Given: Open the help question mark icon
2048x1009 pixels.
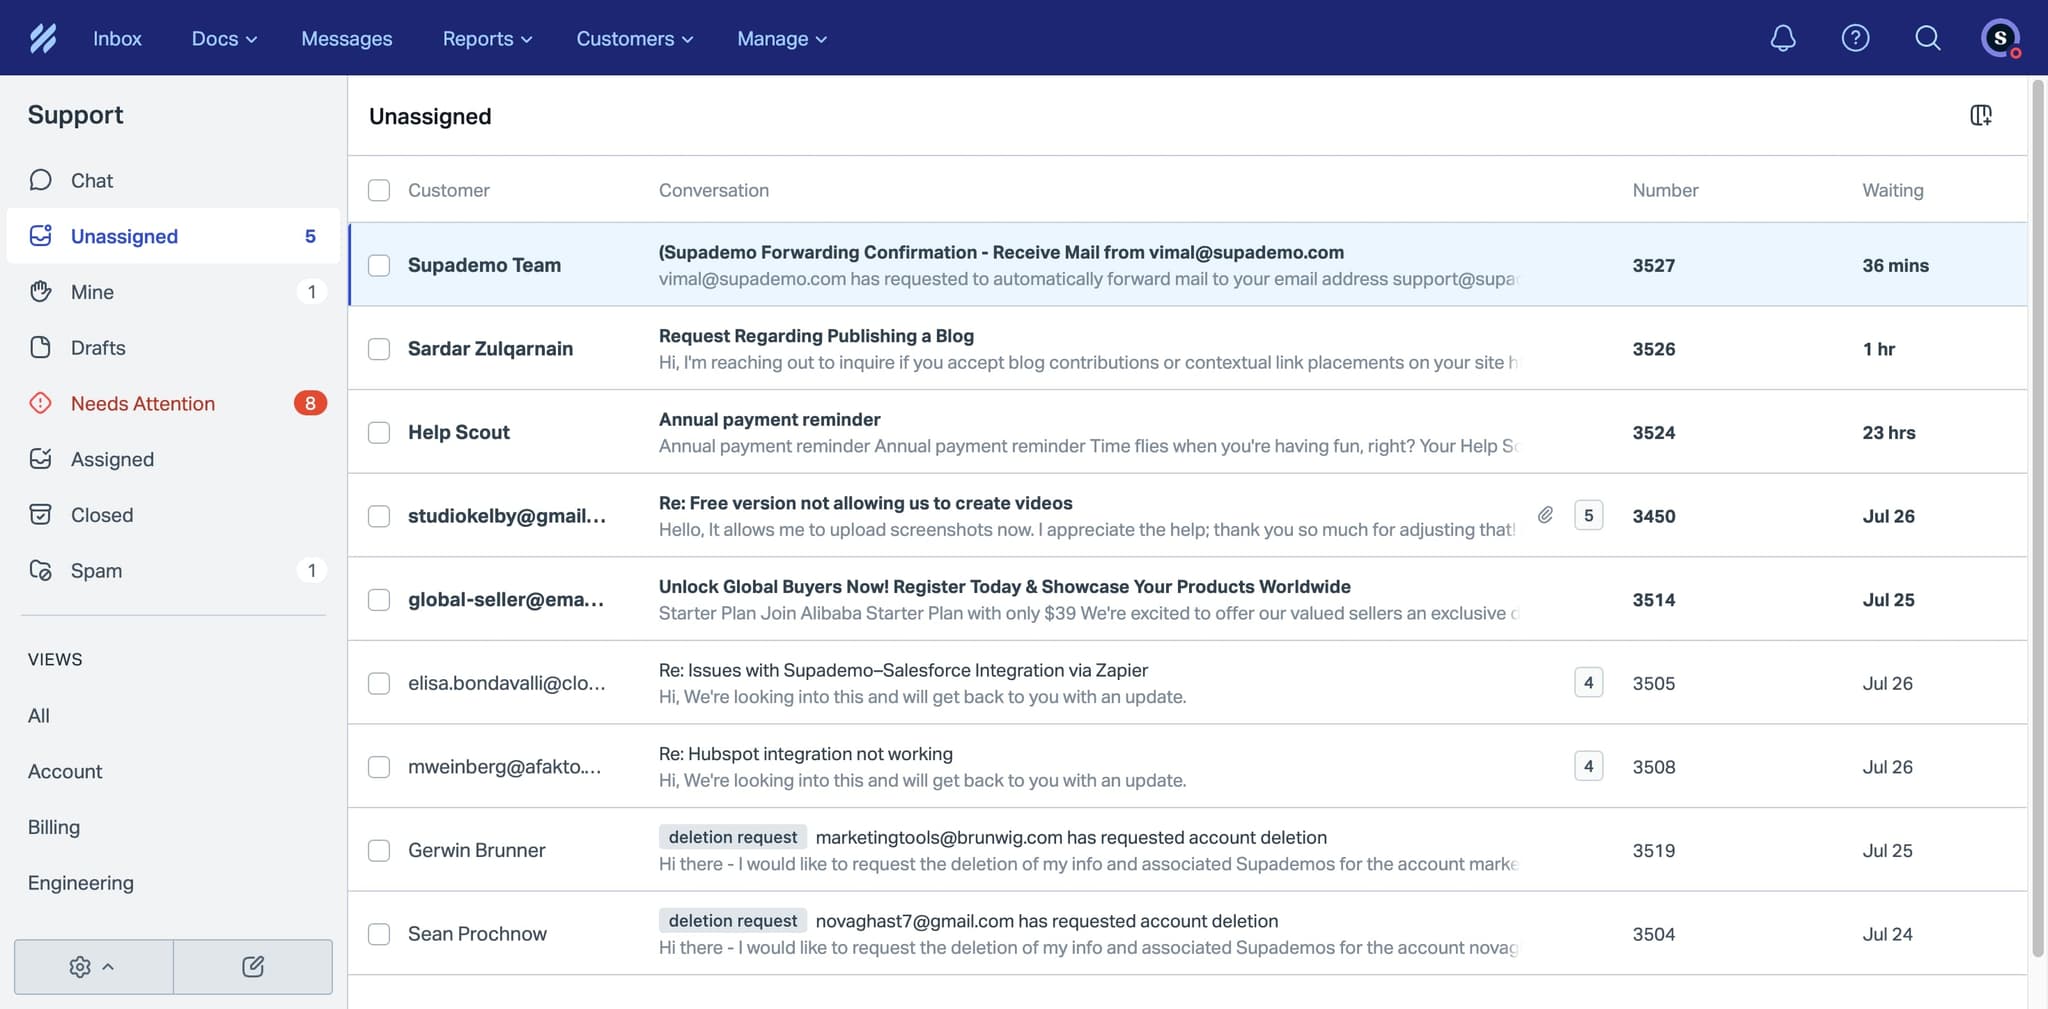Looking at the screenshot, I should [x=1855, y=38].
